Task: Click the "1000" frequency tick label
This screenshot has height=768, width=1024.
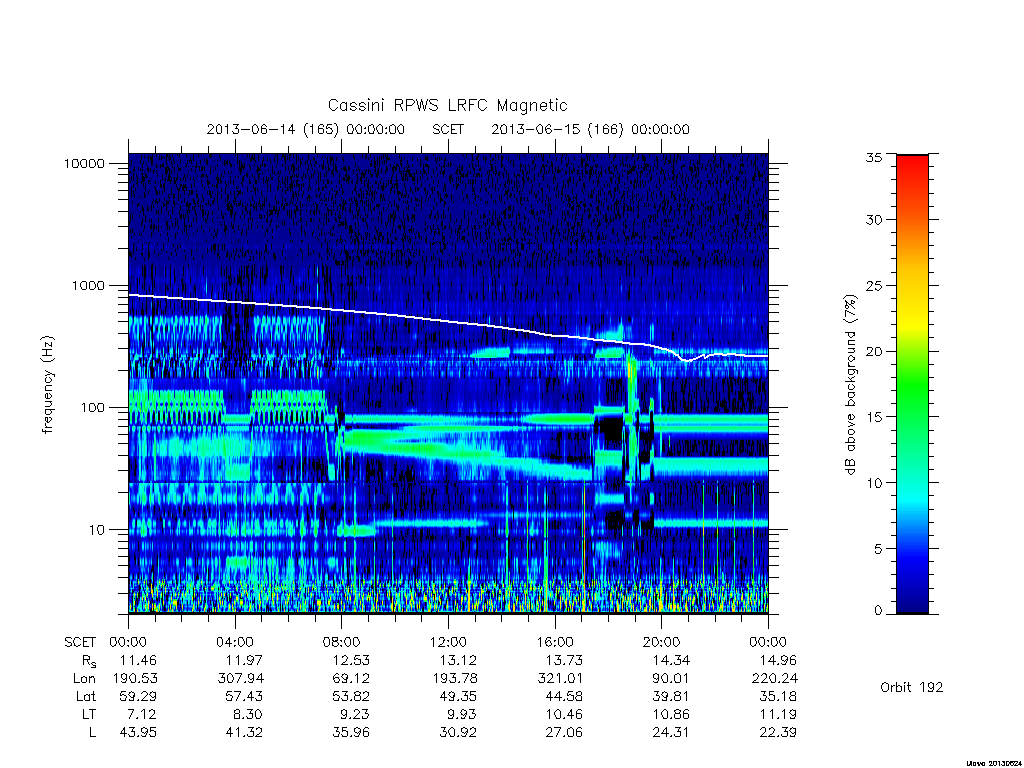Action: click(88, 286)
